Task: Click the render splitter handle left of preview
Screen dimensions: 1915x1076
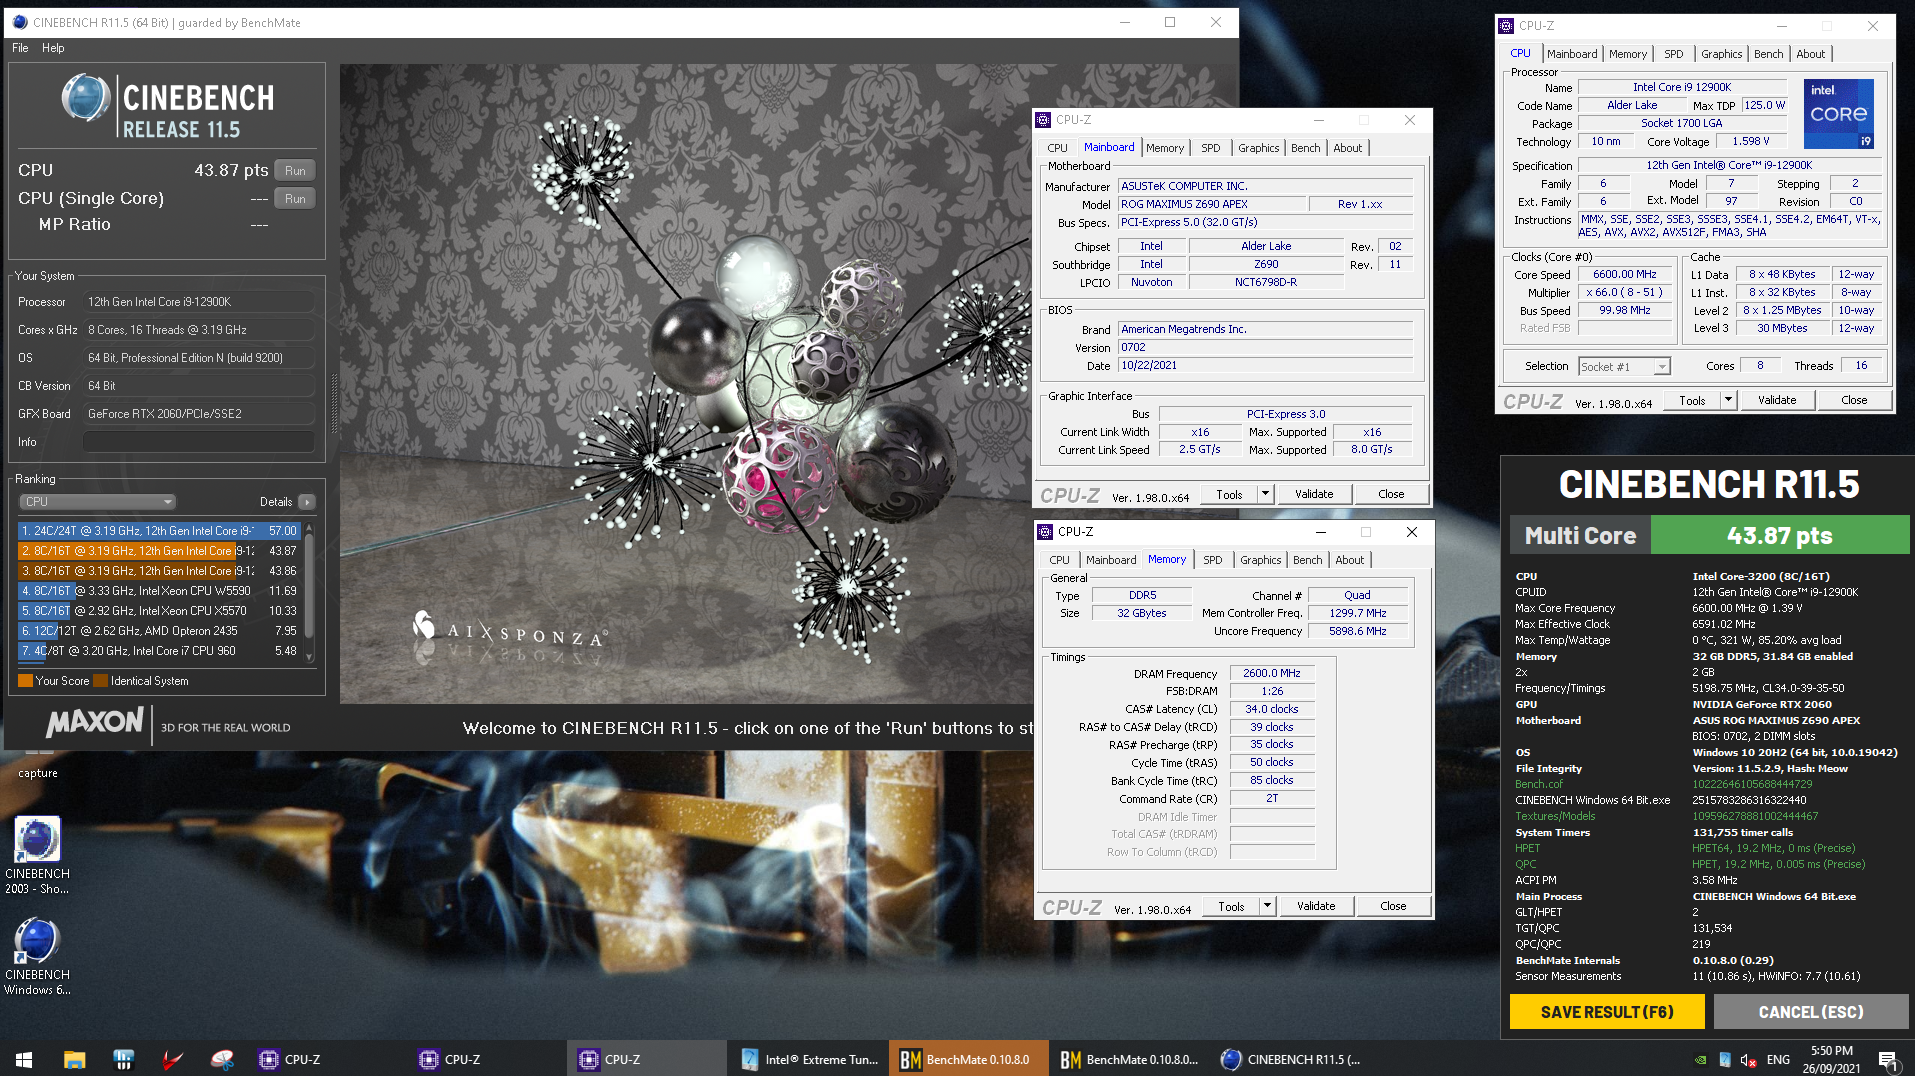Action: [x=334, y=402]
